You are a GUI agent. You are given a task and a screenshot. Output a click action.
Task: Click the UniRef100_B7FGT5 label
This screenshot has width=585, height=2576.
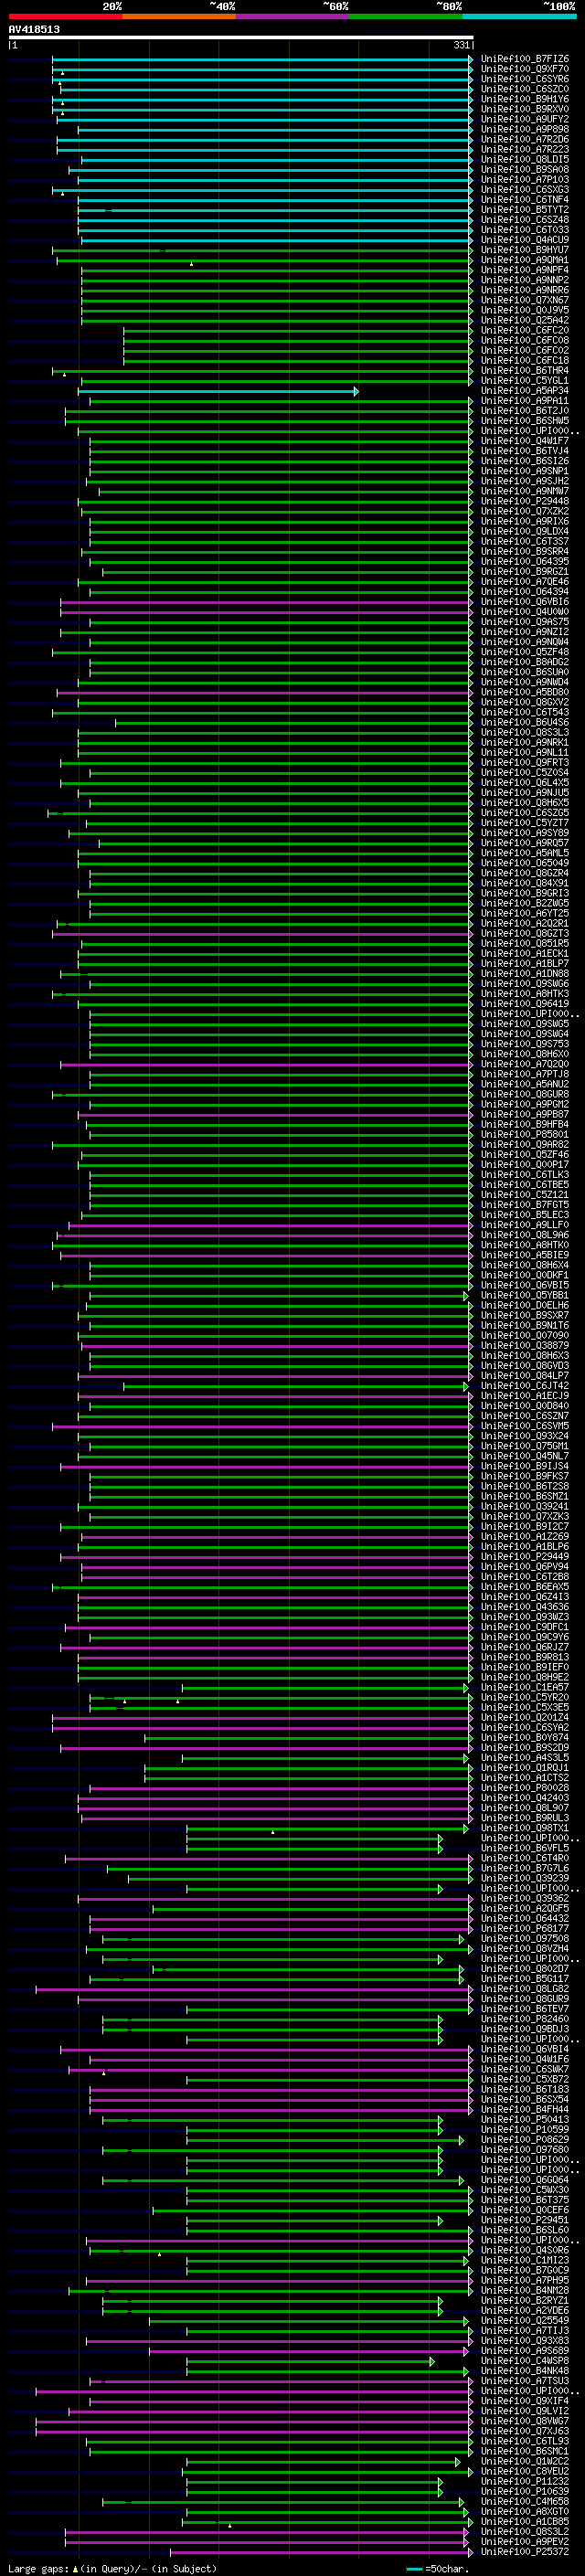(x=524, y=1205)
